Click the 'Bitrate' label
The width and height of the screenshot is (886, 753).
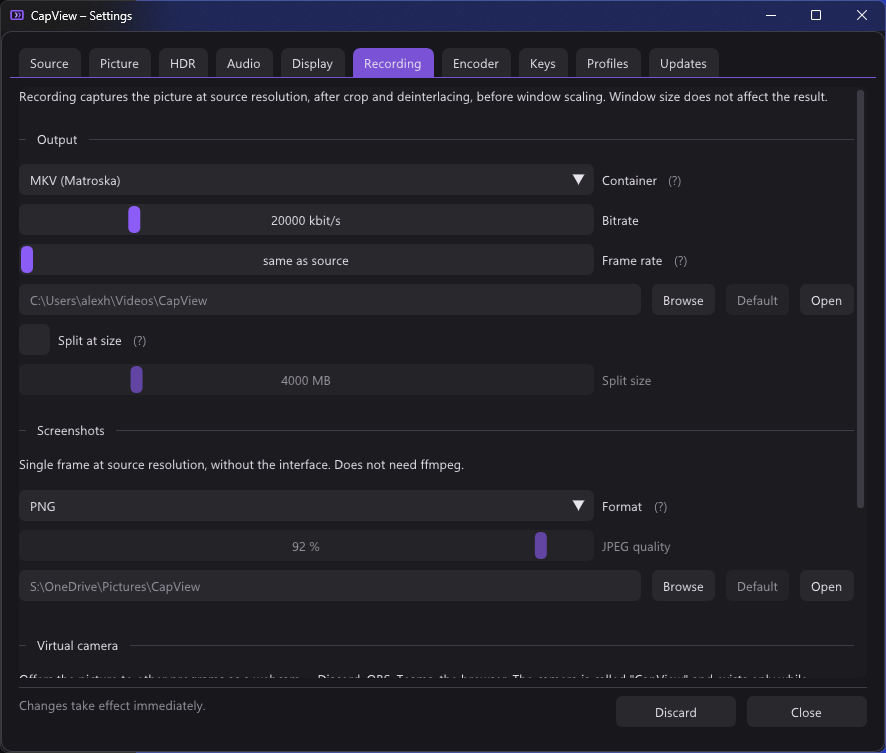[620, 221]
